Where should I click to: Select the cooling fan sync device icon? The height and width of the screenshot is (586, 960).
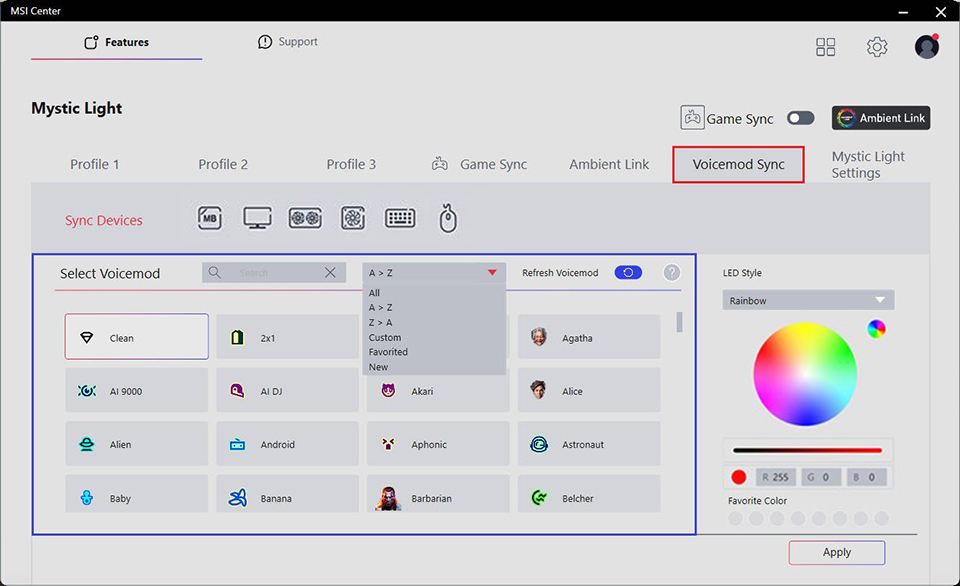tap(353, 218)
